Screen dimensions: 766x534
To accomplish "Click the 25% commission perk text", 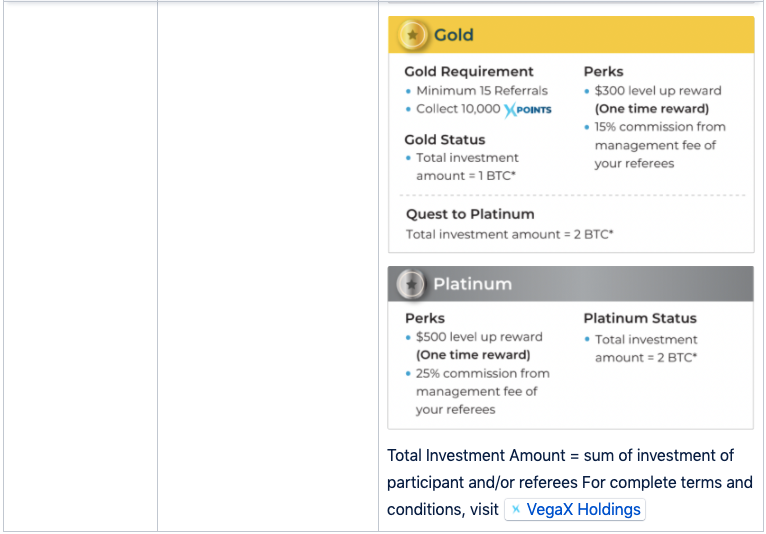I will [482, 373].
